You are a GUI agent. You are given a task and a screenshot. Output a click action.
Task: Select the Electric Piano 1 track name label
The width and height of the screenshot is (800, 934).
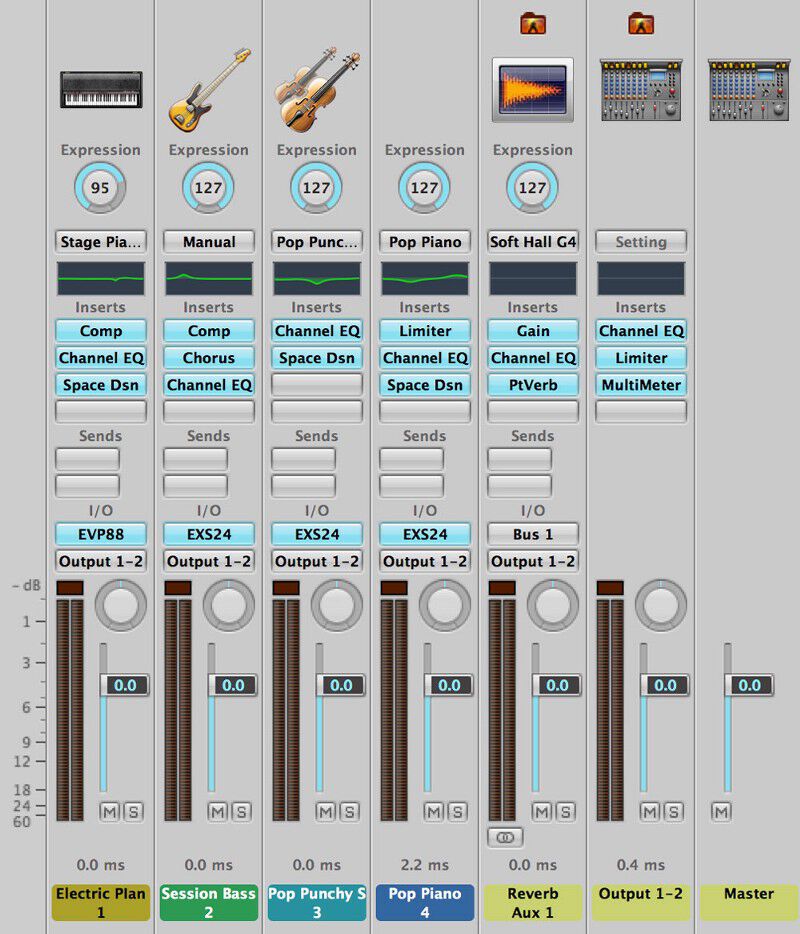(x=101, y=902)
